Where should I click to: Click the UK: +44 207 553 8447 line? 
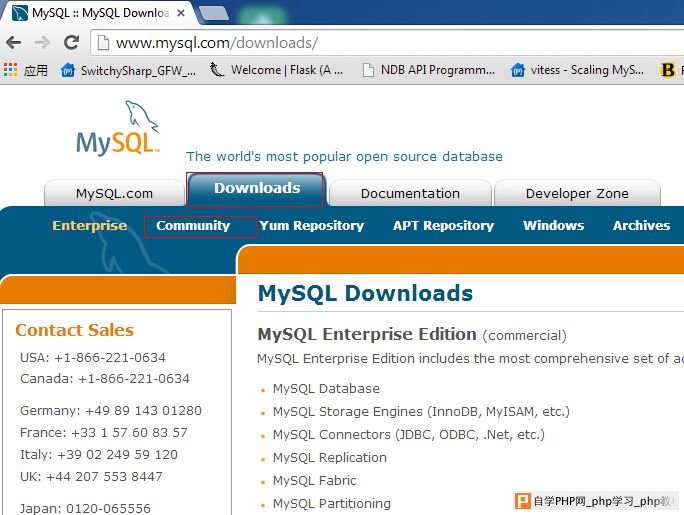[91, 476]
